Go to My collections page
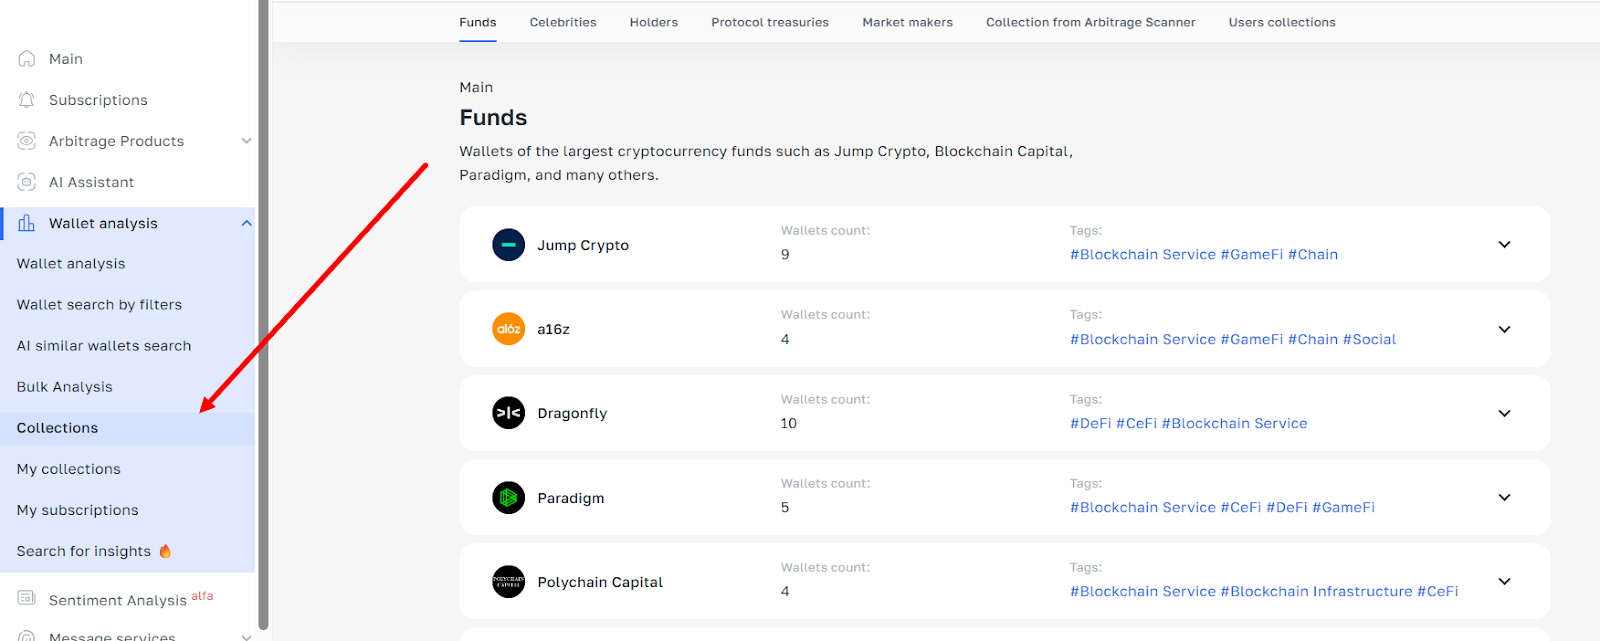The image size is (1600, 641). tap(68, 469)
